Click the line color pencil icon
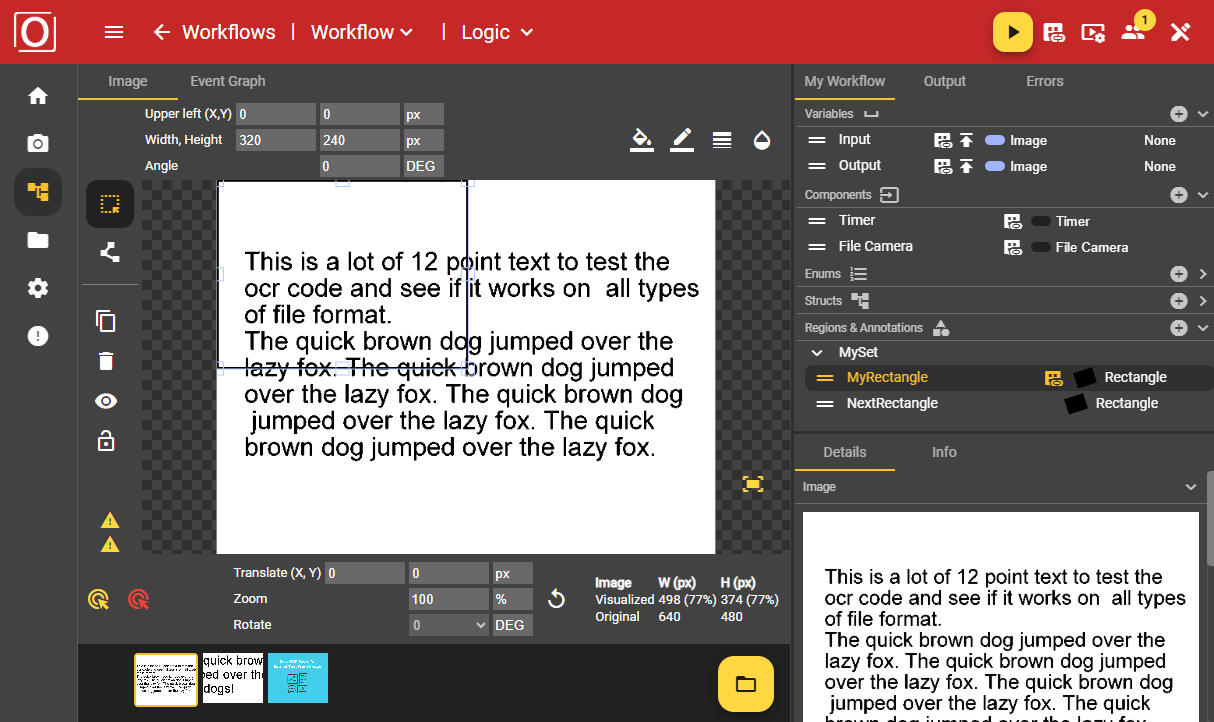Viewport: 1214px width, 722px height. [682, 140]
